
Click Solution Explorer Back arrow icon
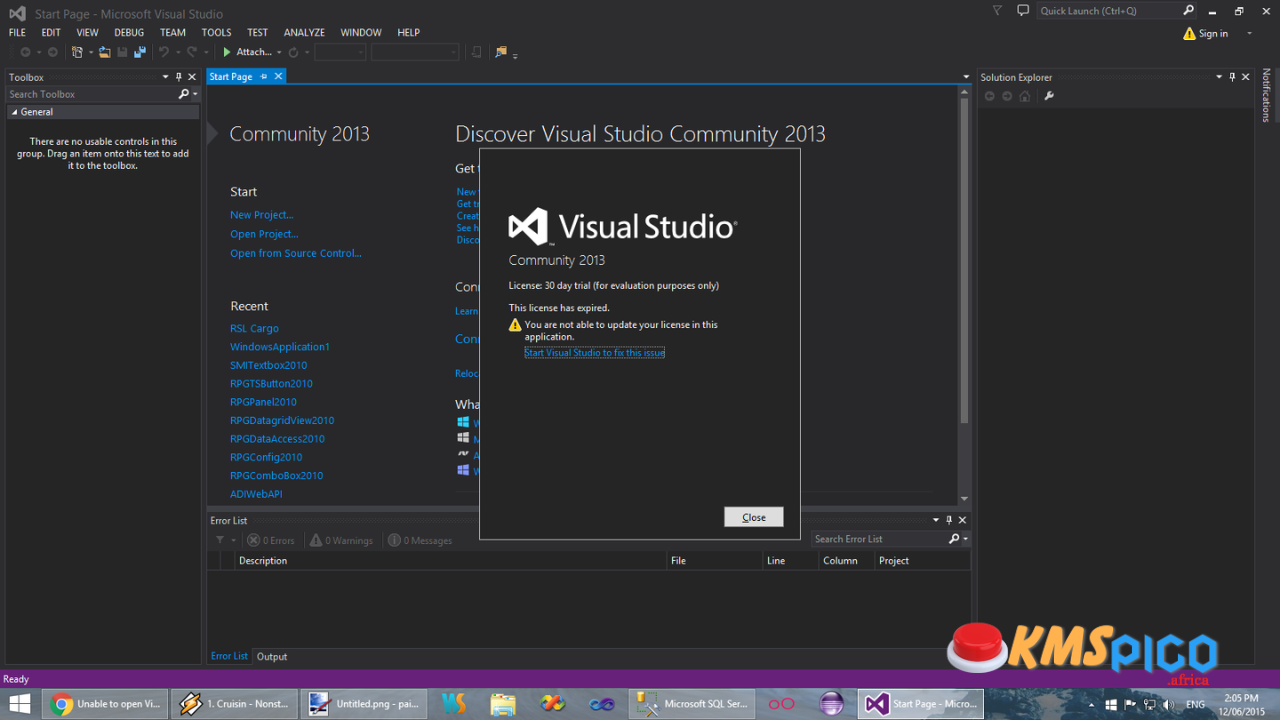(990, 96)
